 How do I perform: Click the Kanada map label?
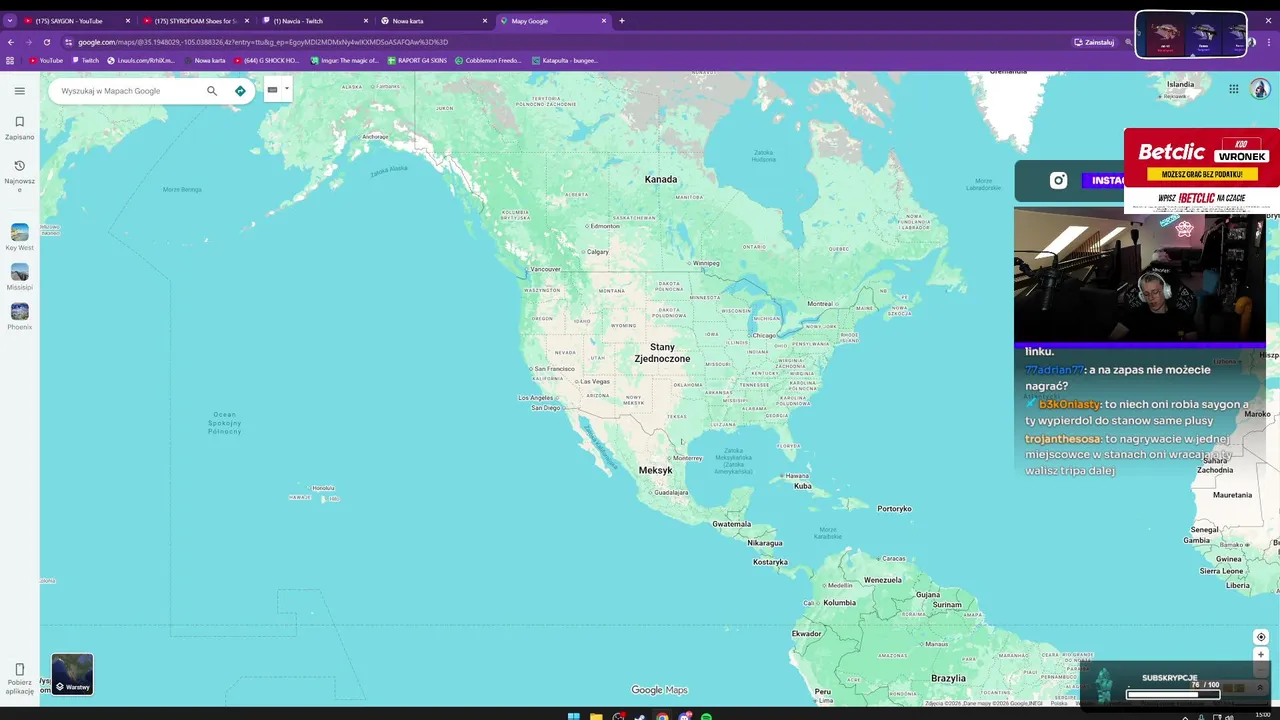(661, 179)
